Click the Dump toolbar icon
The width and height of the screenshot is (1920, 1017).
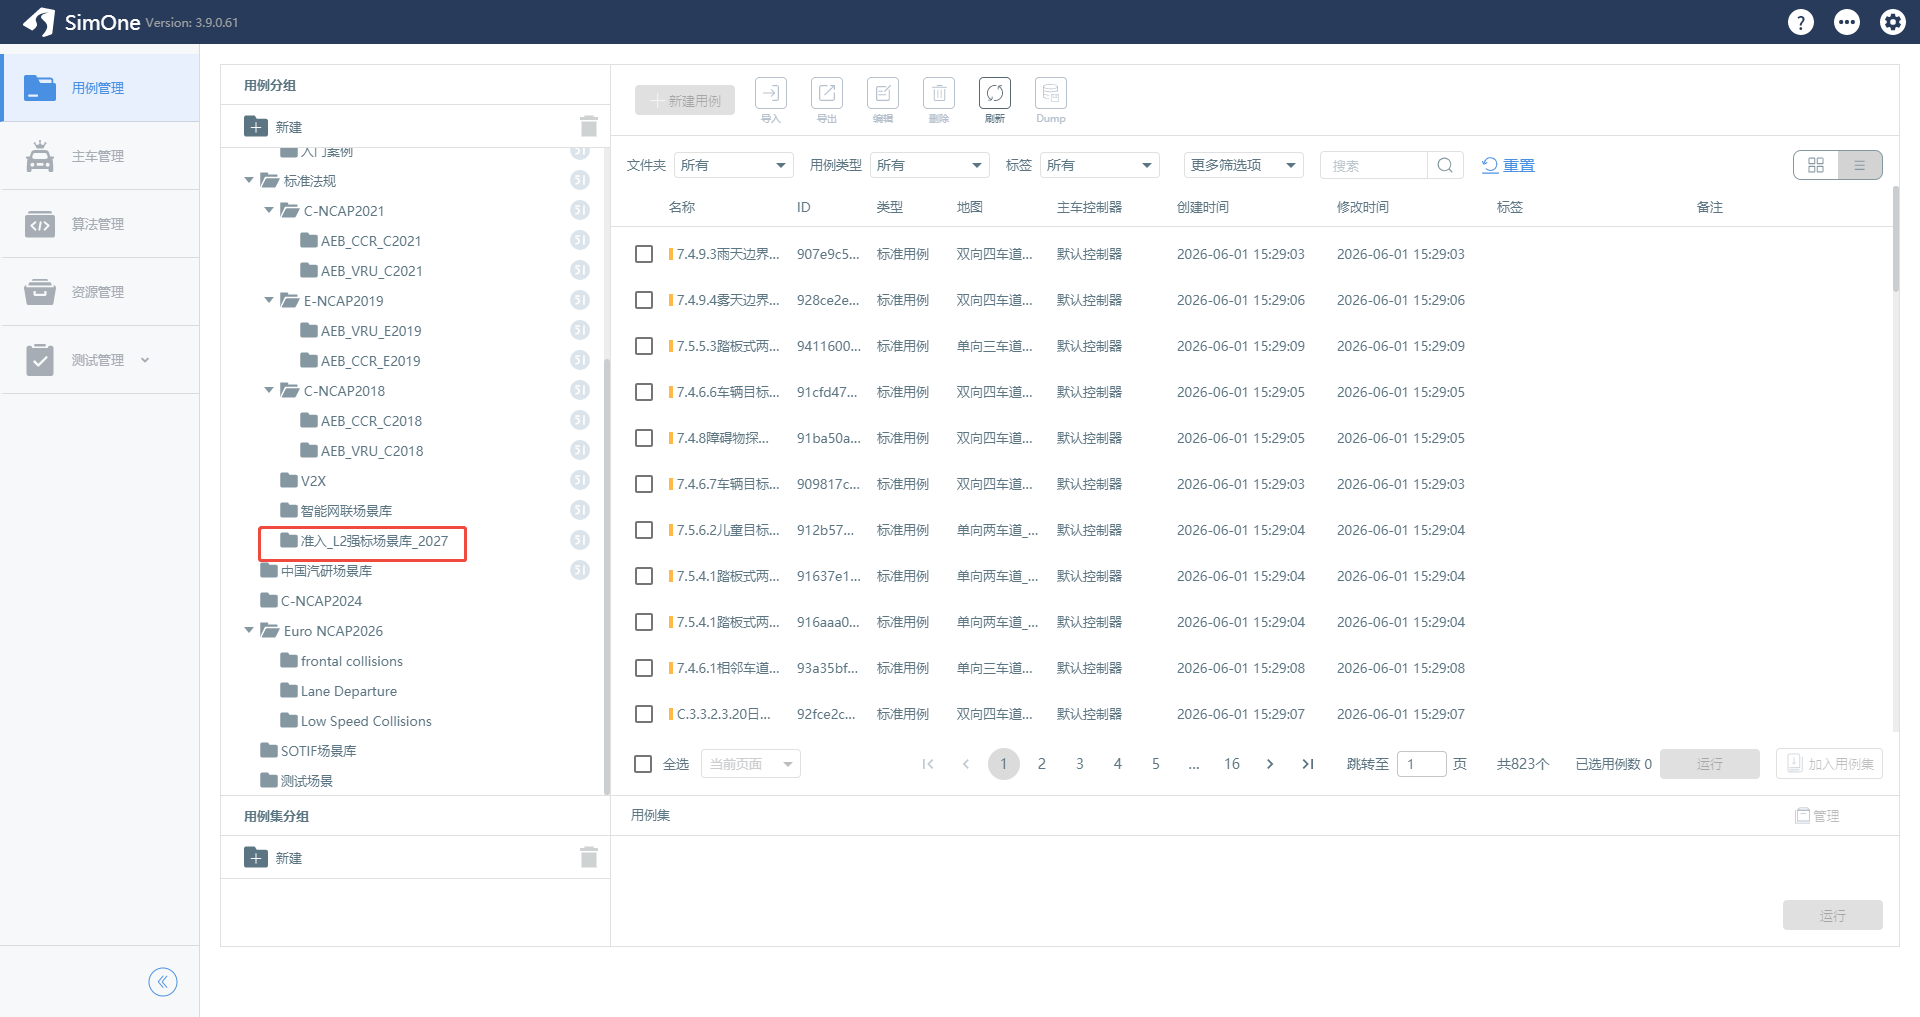pyautogui.click(x=1051, y=93)
